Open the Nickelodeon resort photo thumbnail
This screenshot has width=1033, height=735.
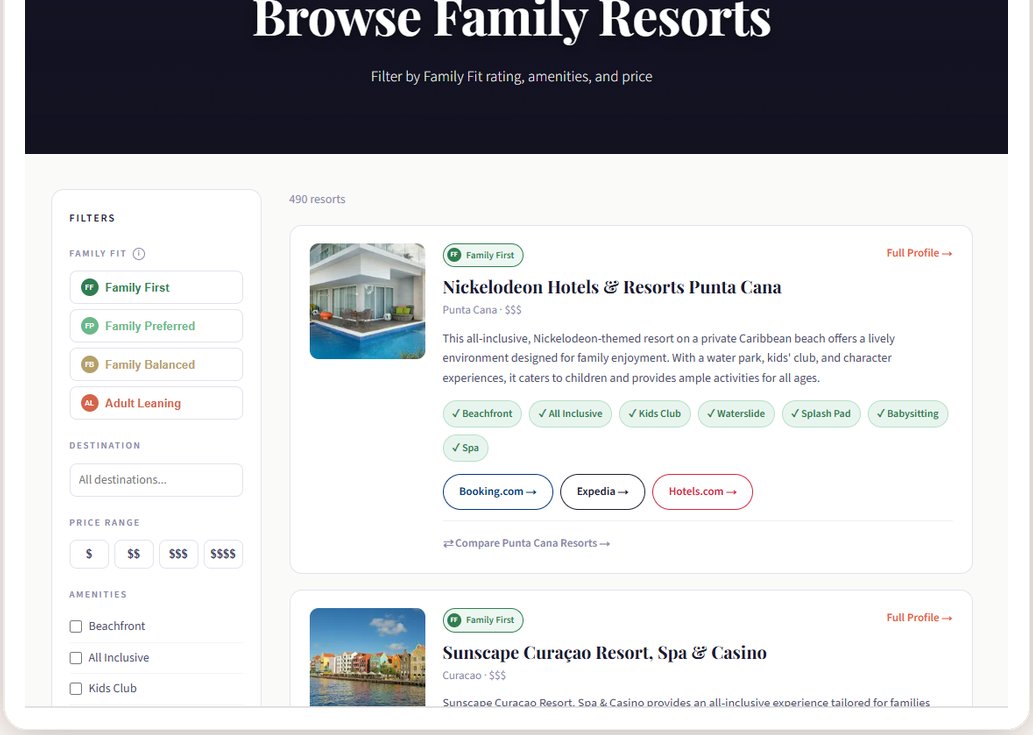pyautogui.click(x=368, y=301)
